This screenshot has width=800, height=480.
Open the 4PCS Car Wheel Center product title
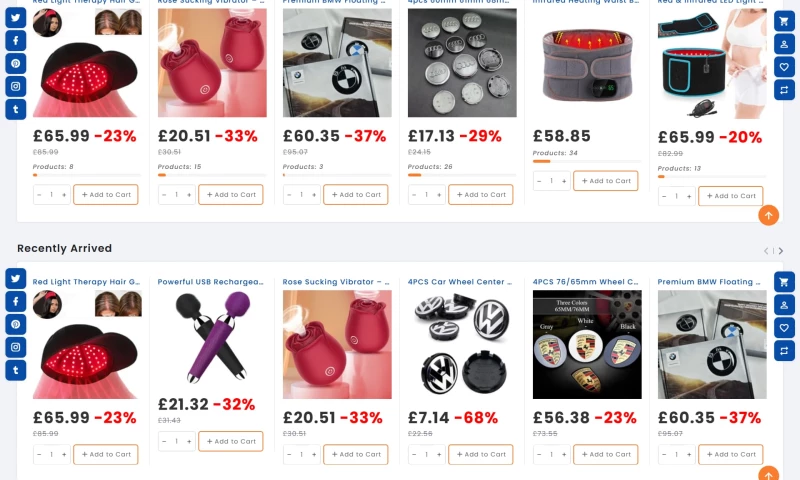point(460,282)
